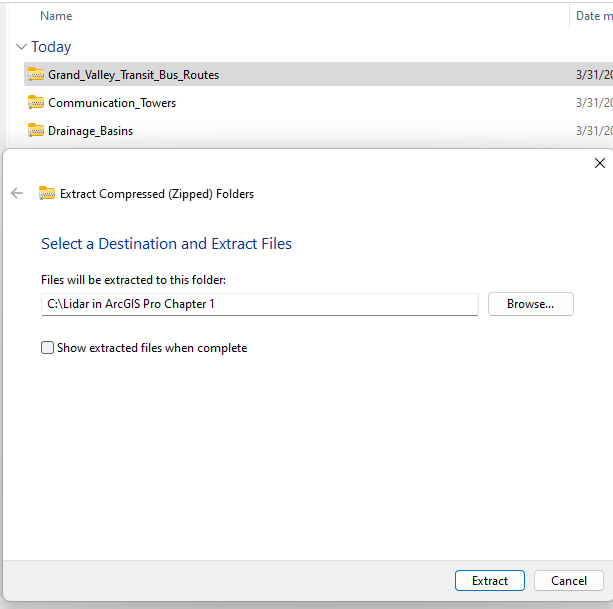
Task: Click the Drainage_Basins zipped folder icon
Action: pyautogui.click(x=36, y=130)
